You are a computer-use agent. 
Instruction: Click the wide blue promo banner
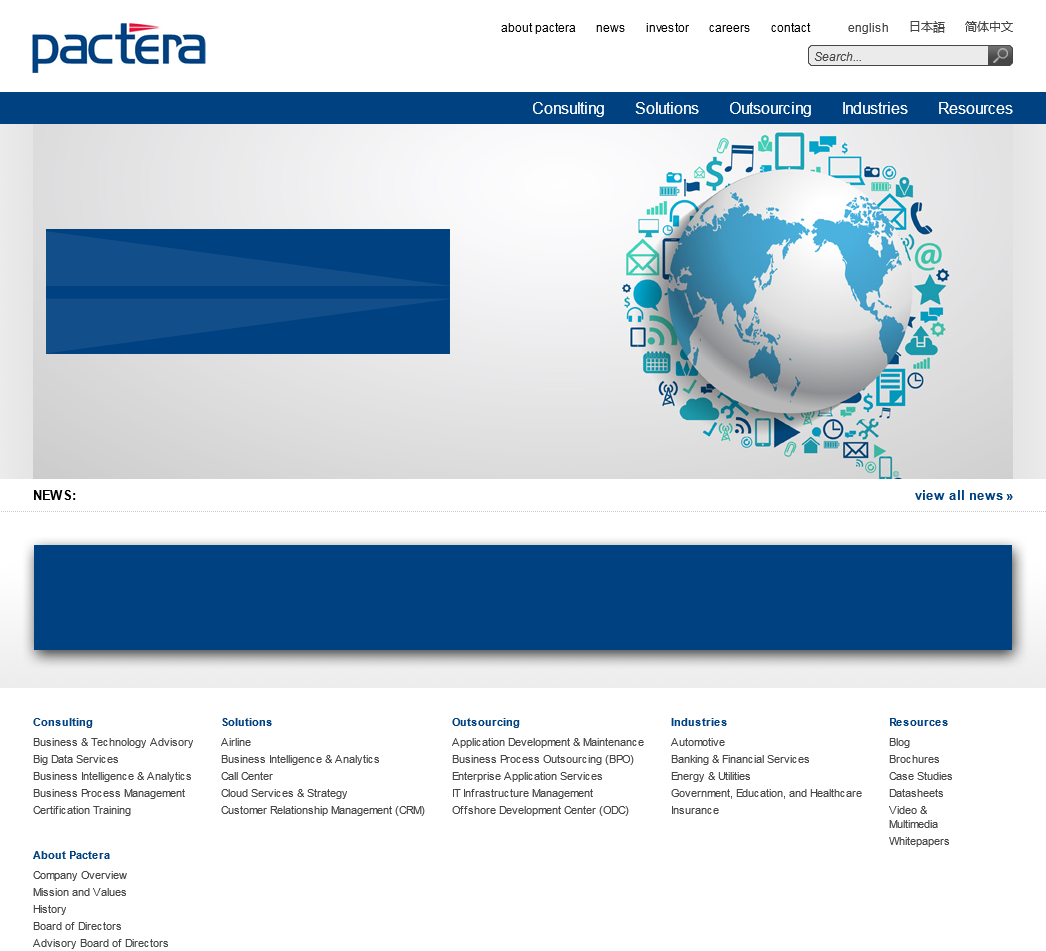coord(523,598)
